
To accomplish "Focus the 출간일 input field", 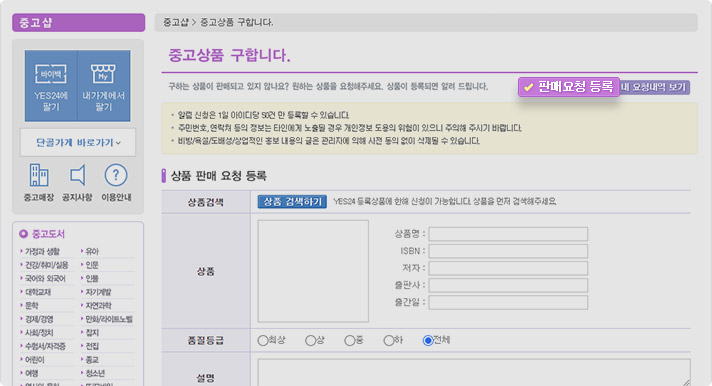I will click(x=508, y=302).
